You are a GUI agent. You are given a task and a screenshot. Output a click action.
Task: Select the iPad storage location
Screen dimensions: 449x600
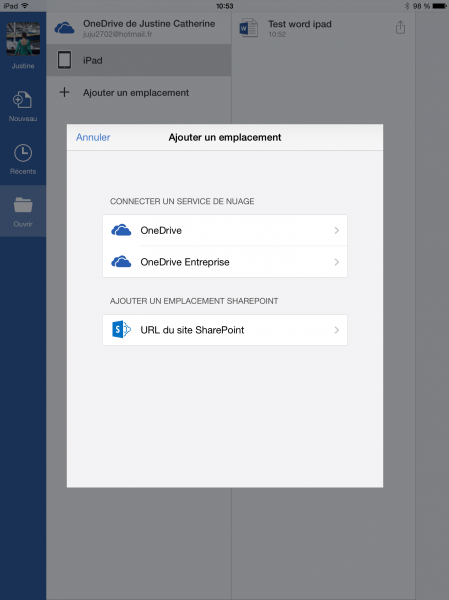pyautogui.click(x=139, y=60)
